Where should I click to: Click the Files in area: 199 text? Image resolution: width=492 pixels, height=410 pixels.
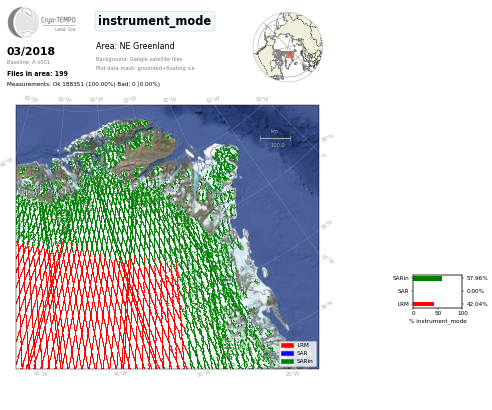pos(37,73)
